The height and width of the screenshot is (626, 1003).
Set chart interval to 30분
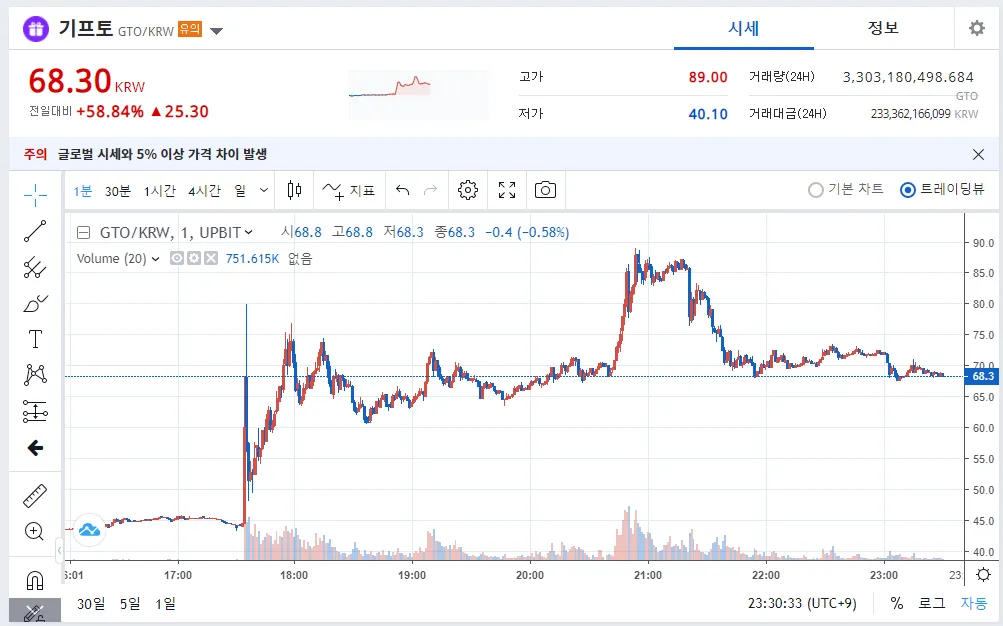118,191
